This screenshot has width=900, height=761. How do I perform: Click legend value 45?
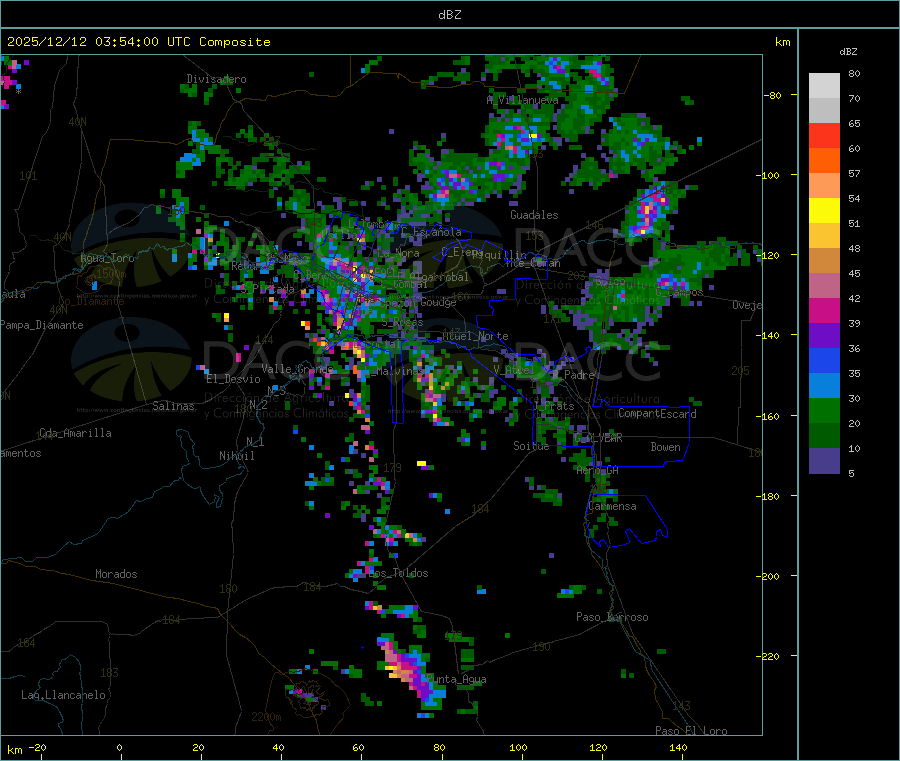854,273
